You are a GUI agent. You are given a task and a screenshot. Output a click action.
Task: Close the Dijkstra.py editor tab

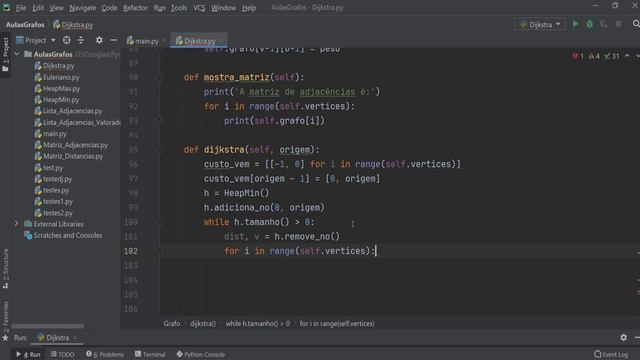pyautogui.click(x=221, y=40)
